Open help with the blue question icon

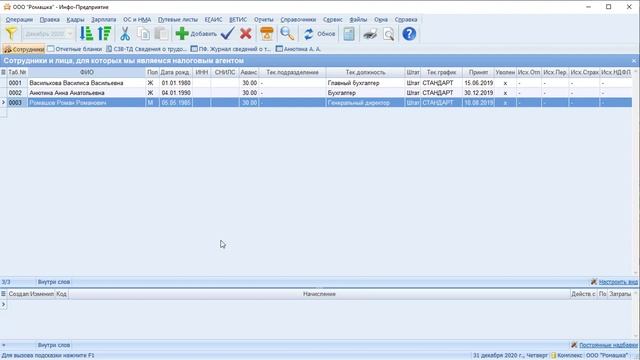point(409,33)
